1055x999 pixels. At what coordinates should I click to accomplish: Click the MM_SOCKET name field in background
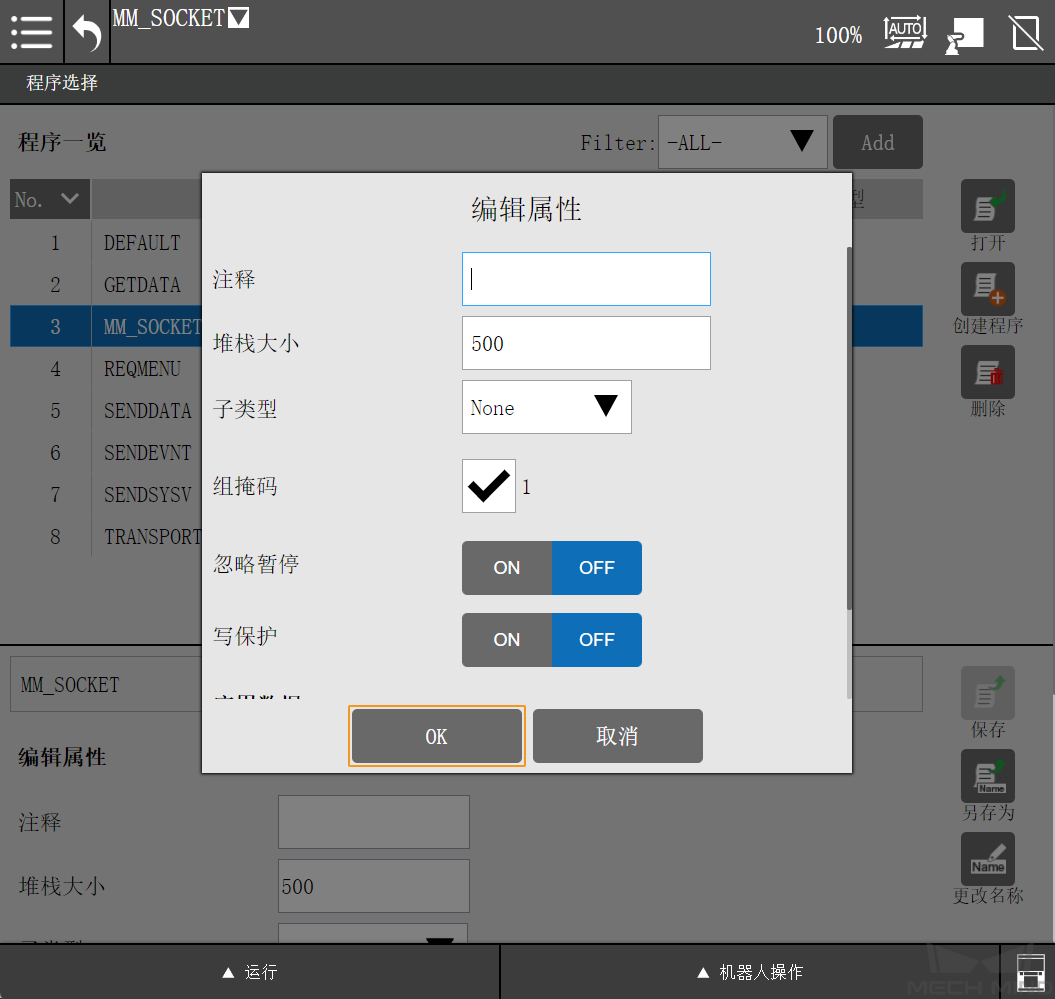106,685
